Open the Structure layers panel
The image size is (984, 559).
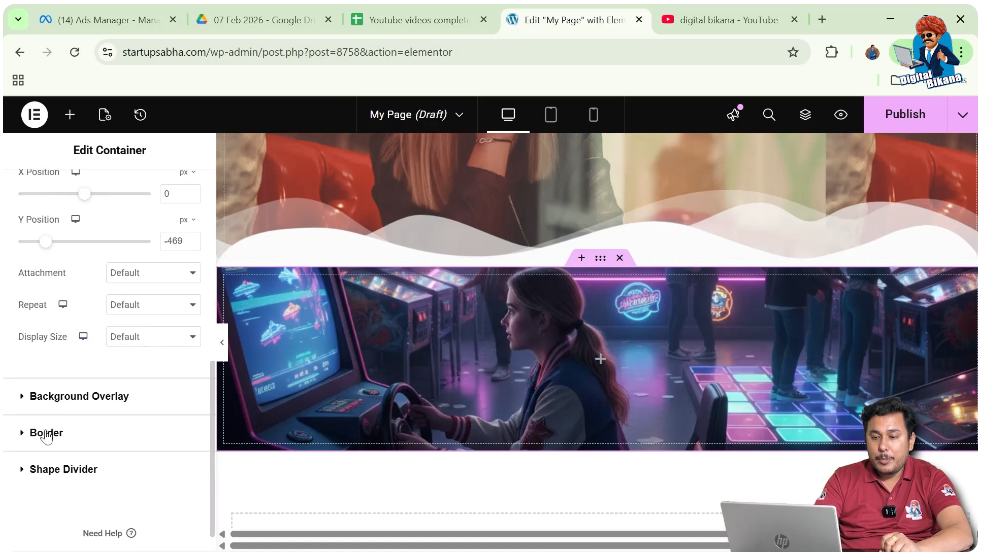[805, 114]
